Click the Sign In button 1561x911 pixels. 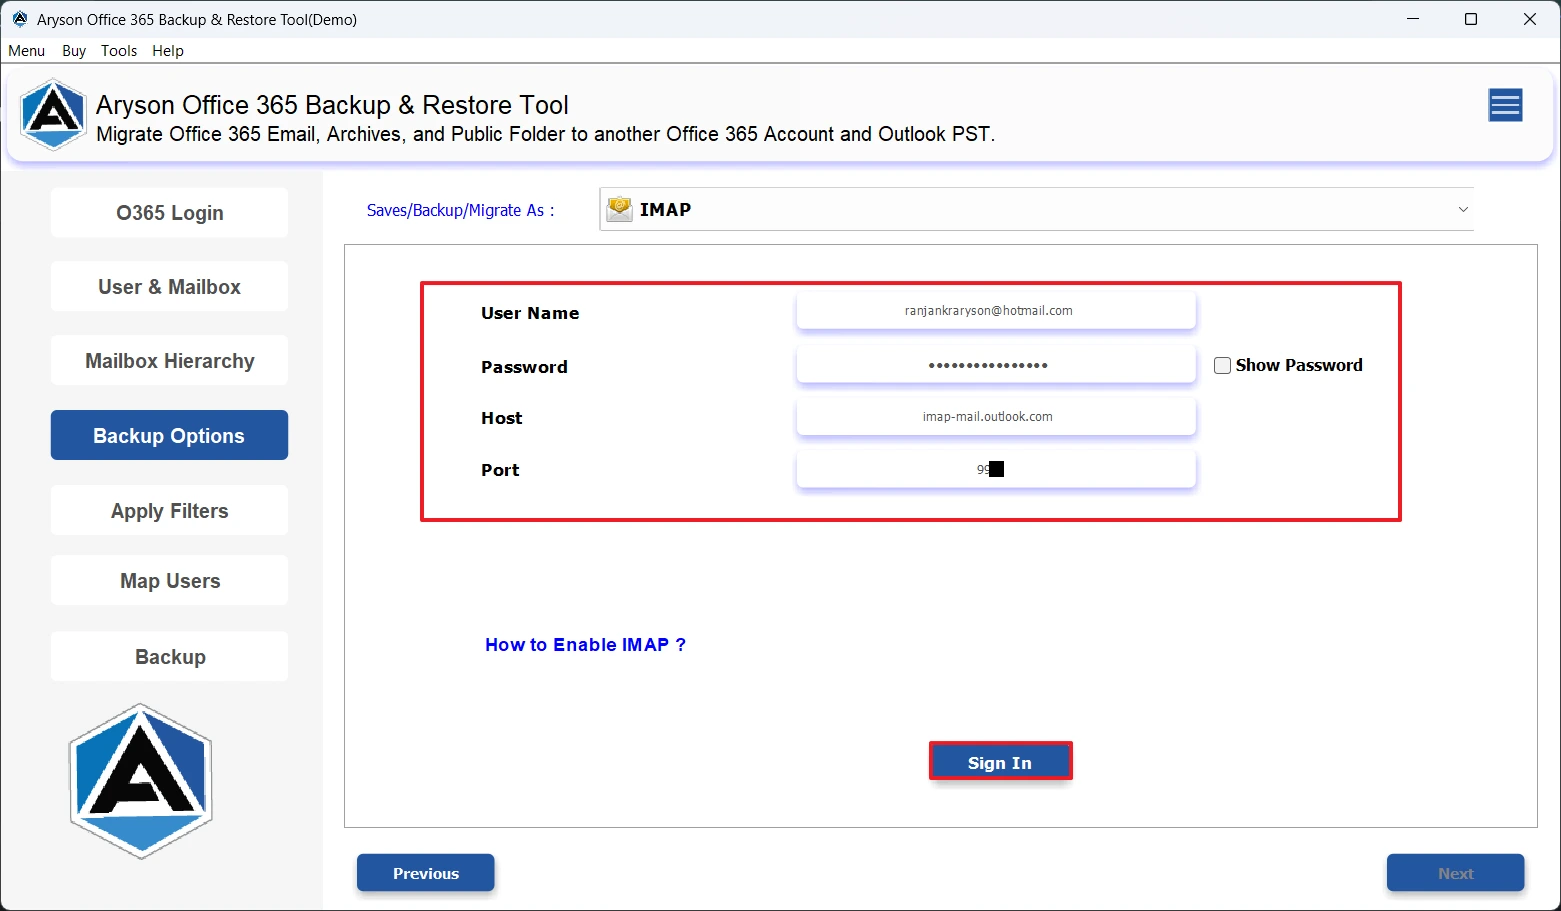point(1000,762)
